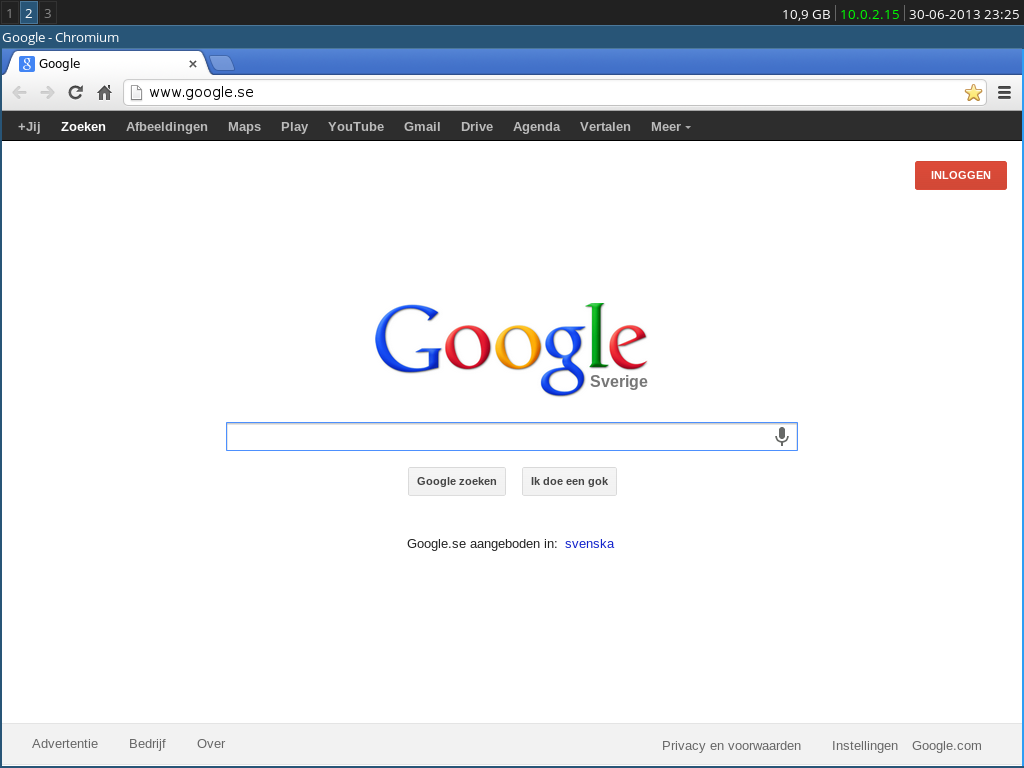Click the 10,9 GB disk indicator
Screen dimensions: 1024x768
pyautogui.click(x=806, y=14)
